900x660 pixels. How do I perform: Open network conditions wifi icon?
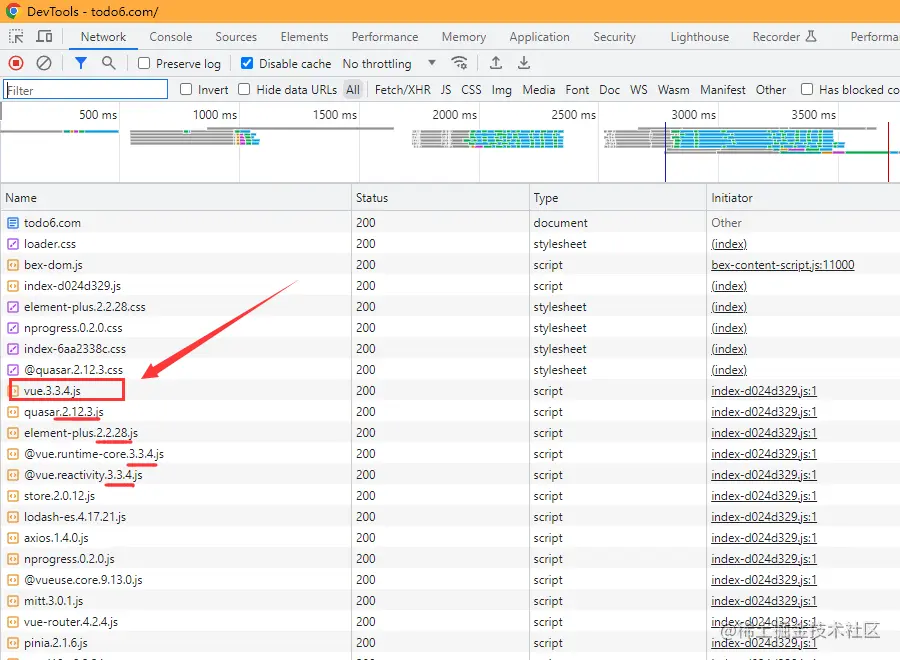coord(459,63)
